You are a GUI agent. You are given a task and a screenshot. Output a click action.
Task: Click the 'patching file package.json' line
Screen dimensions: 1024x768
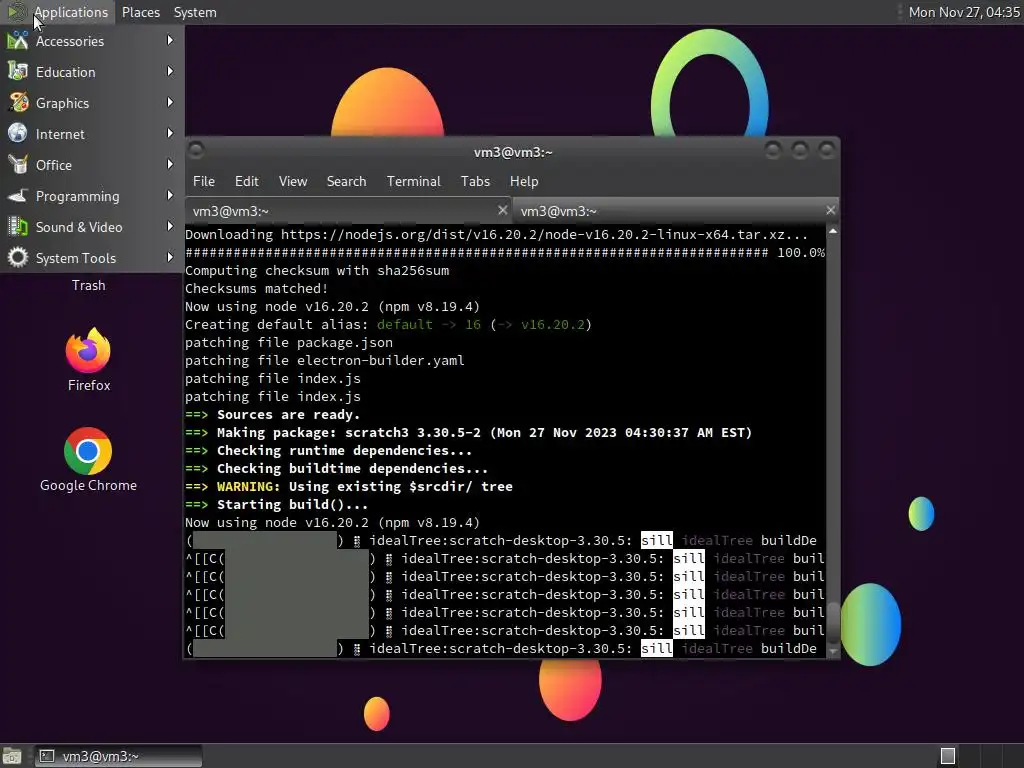pyautogui.click(x=289, y=343)
